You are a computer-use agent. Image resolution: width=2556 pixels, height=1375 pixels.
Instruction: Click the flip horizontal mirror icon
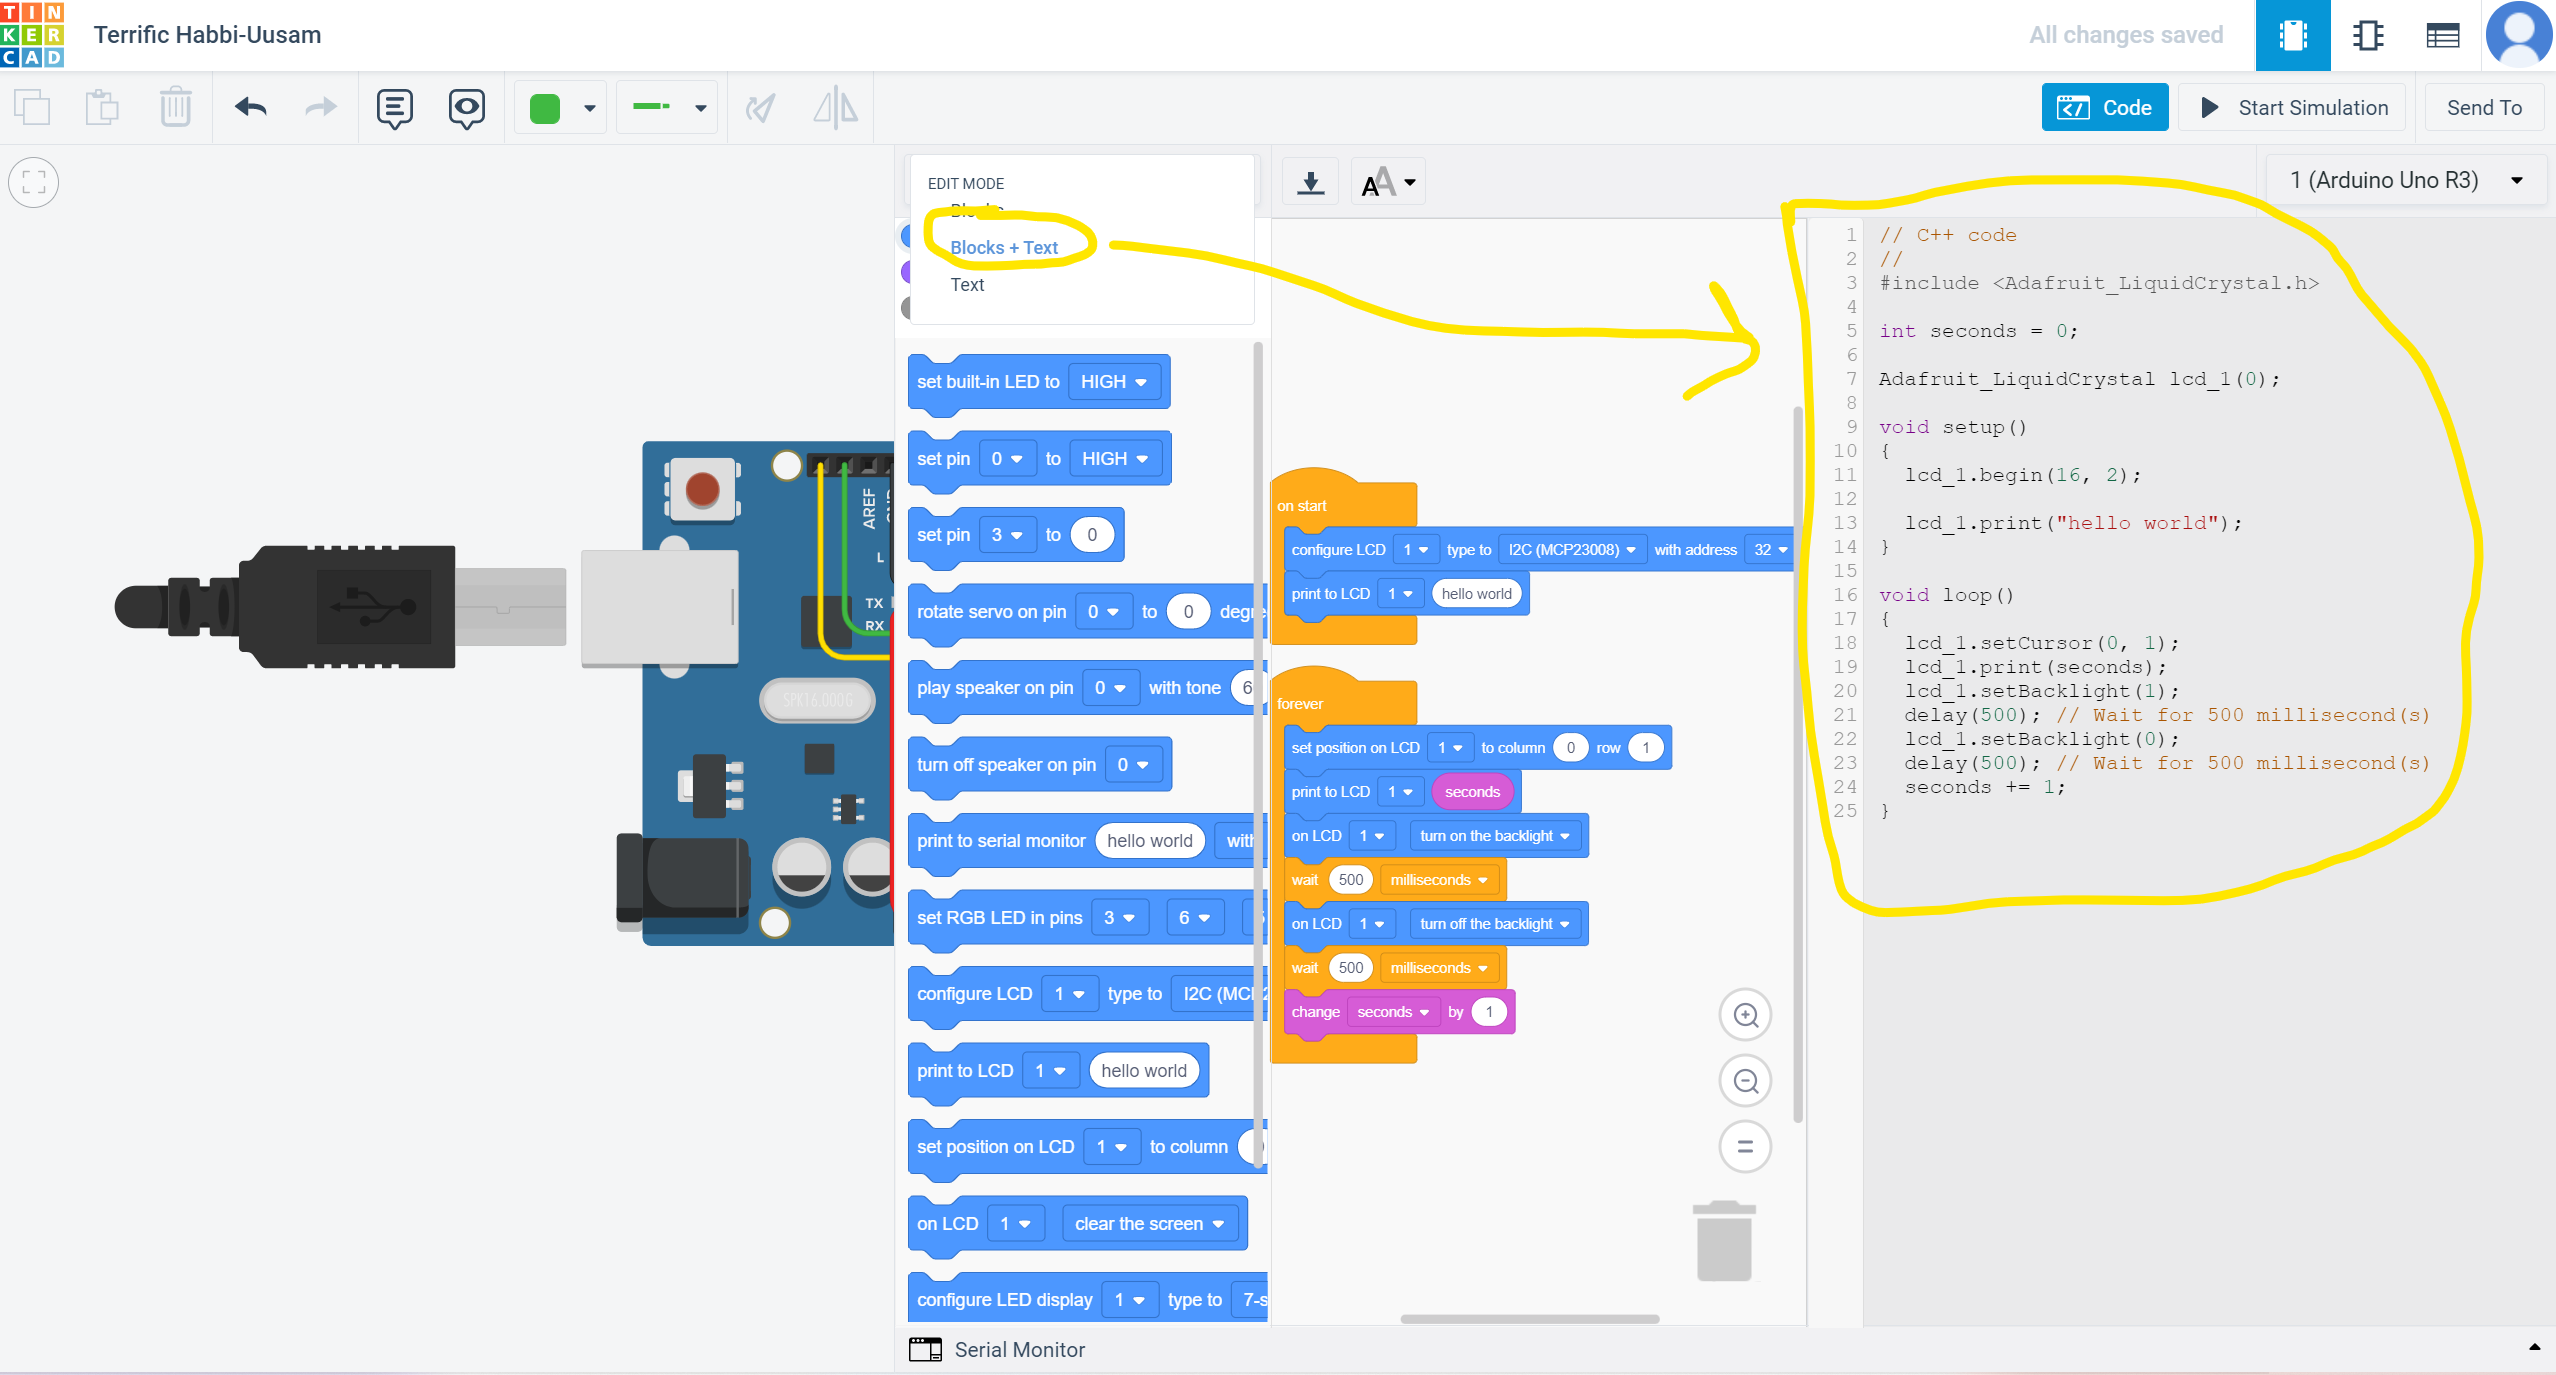click(835, 107)
